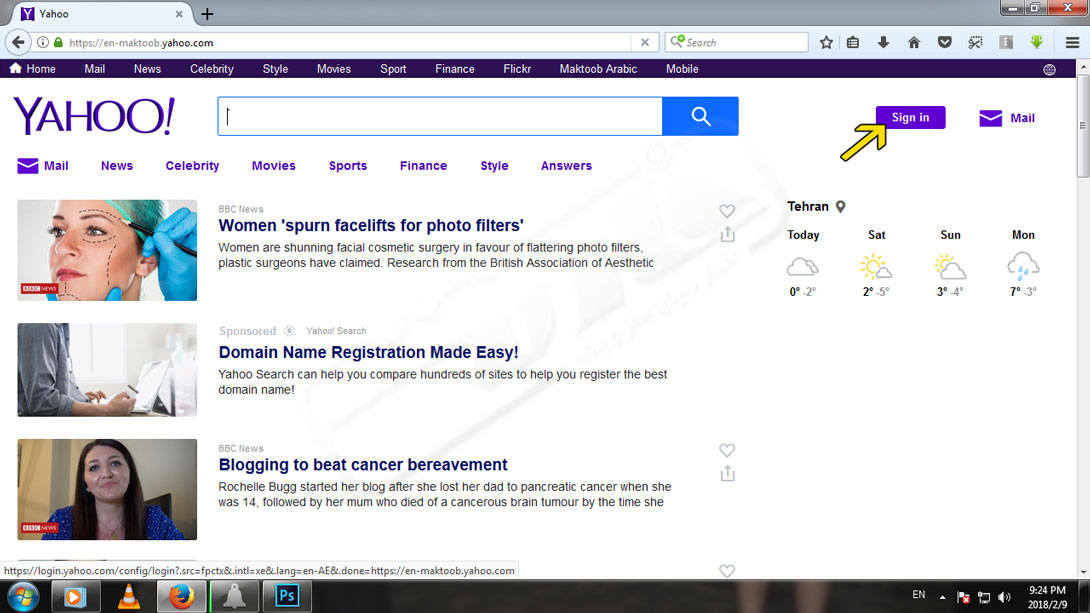Open Style in the purple top bar
The image size is (1090, 613).
coord(275,69)
